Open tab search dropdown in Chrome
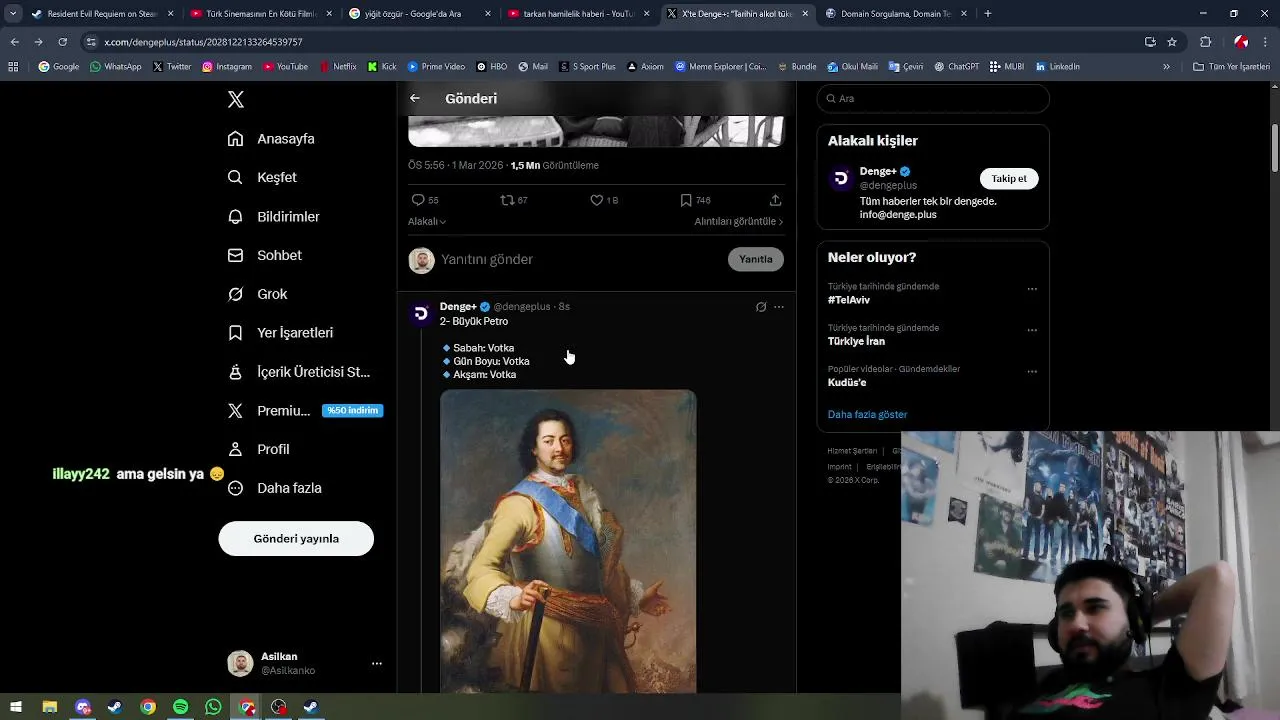The image size is (1280, 720). [x=12, y=14]
